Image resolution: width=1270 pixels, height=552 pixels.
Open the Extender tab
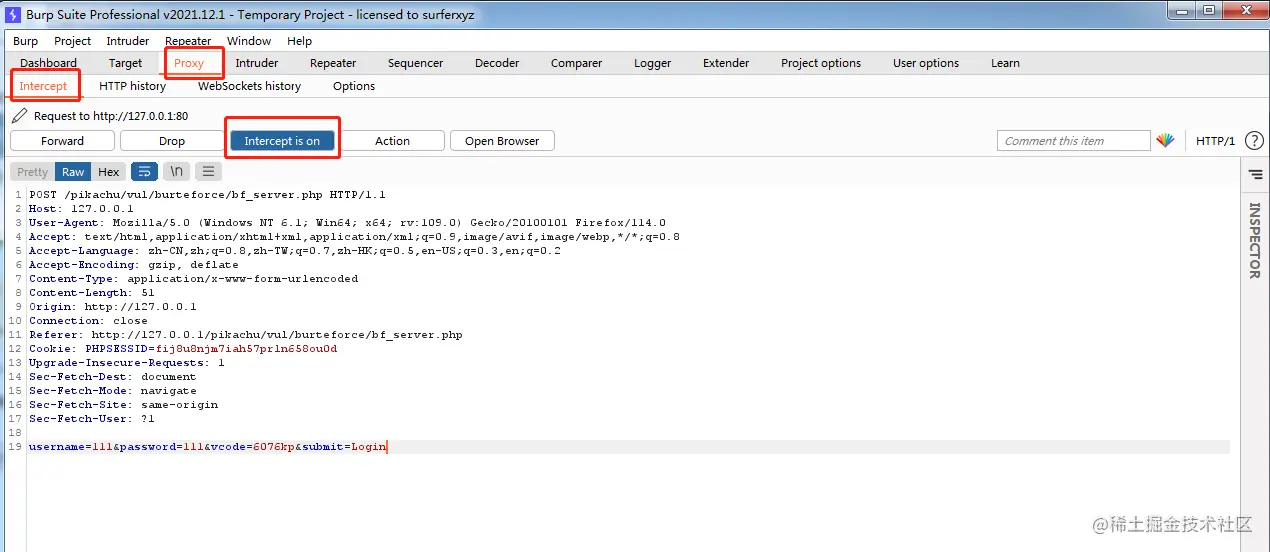(x=726, y=63)
